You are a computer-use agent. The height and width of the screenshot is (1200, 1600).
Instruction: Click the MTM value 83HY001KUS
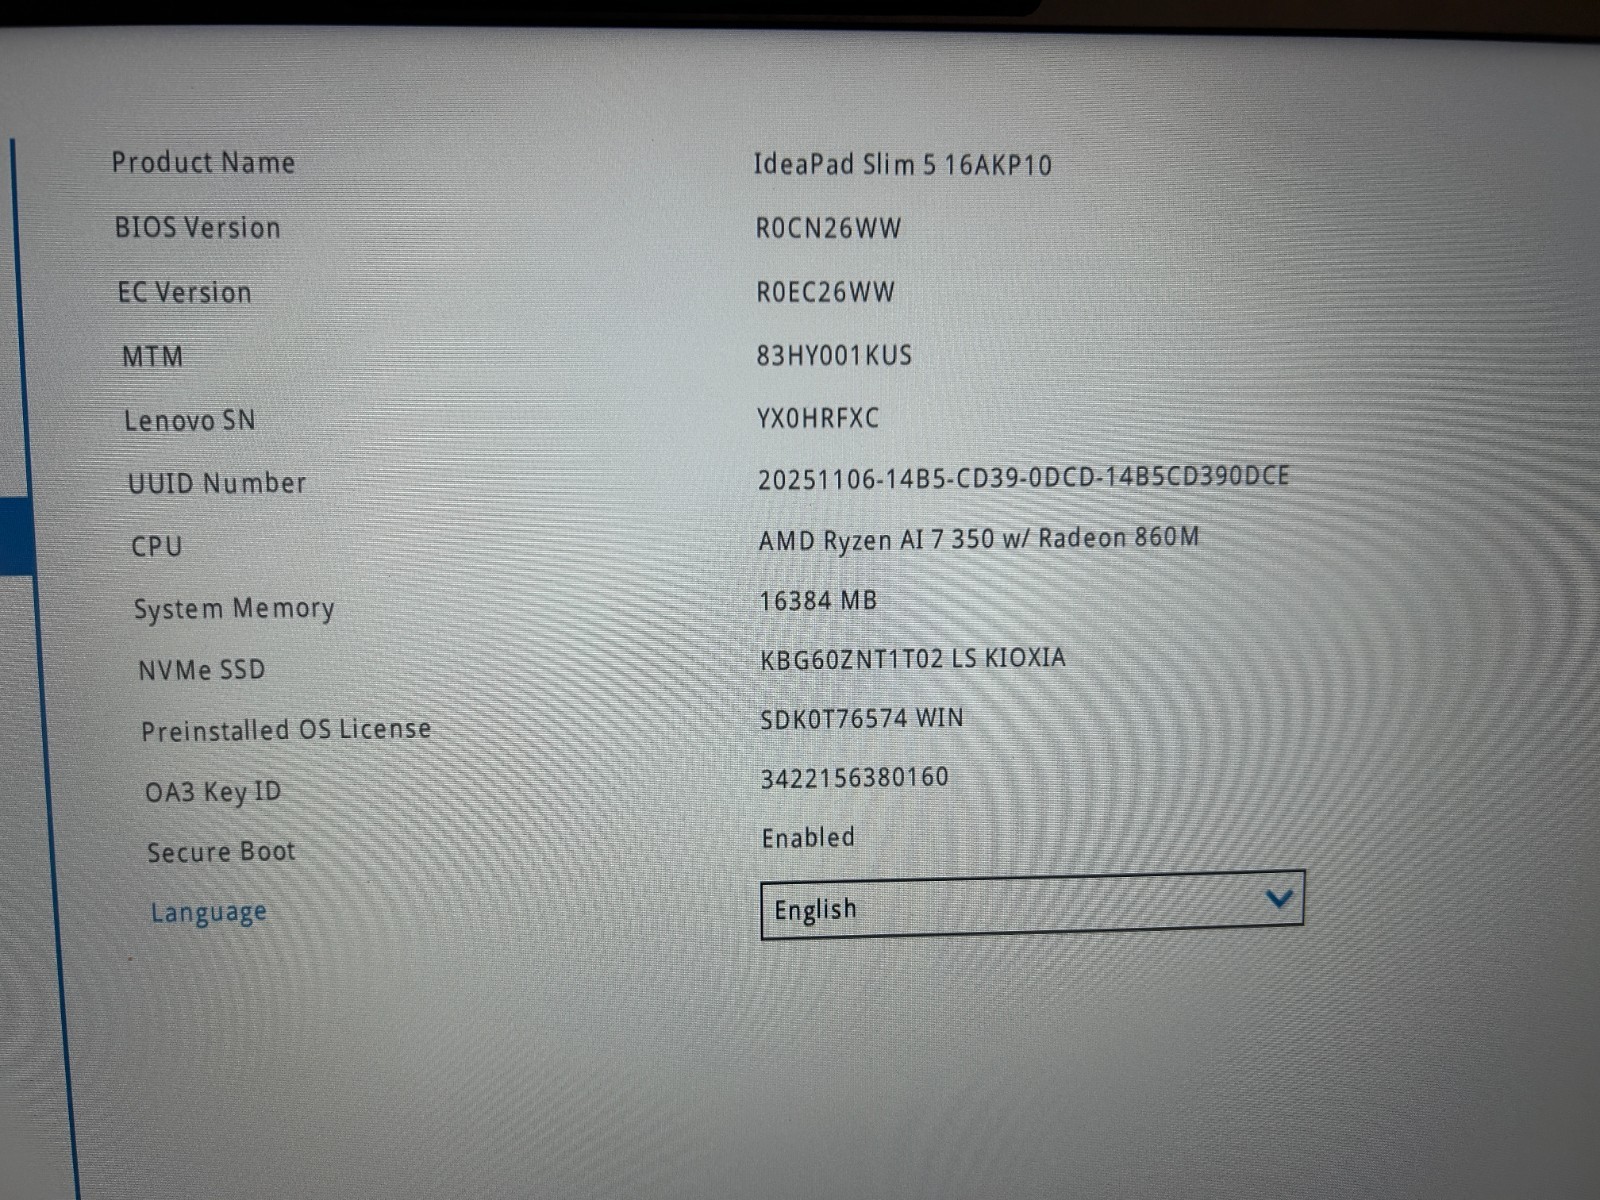point(834,355)
